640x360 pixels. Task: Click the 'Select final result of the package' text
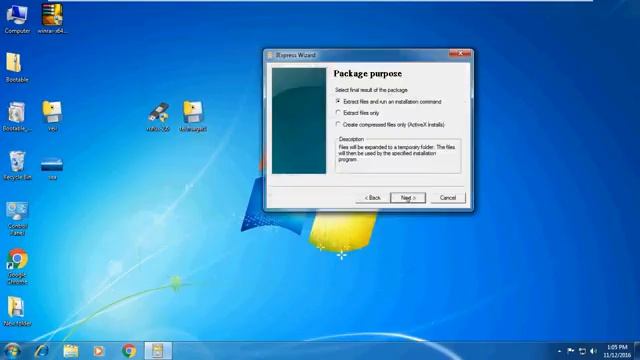click(371, 89)
